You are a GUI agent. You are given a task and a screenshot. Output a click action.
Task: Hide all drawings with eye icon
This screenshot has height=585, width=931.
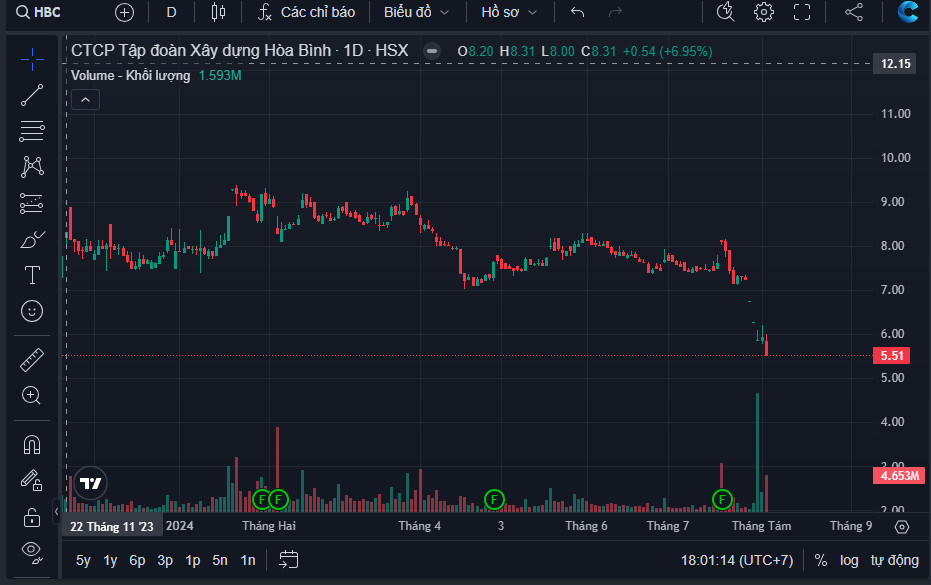[32, 549]
